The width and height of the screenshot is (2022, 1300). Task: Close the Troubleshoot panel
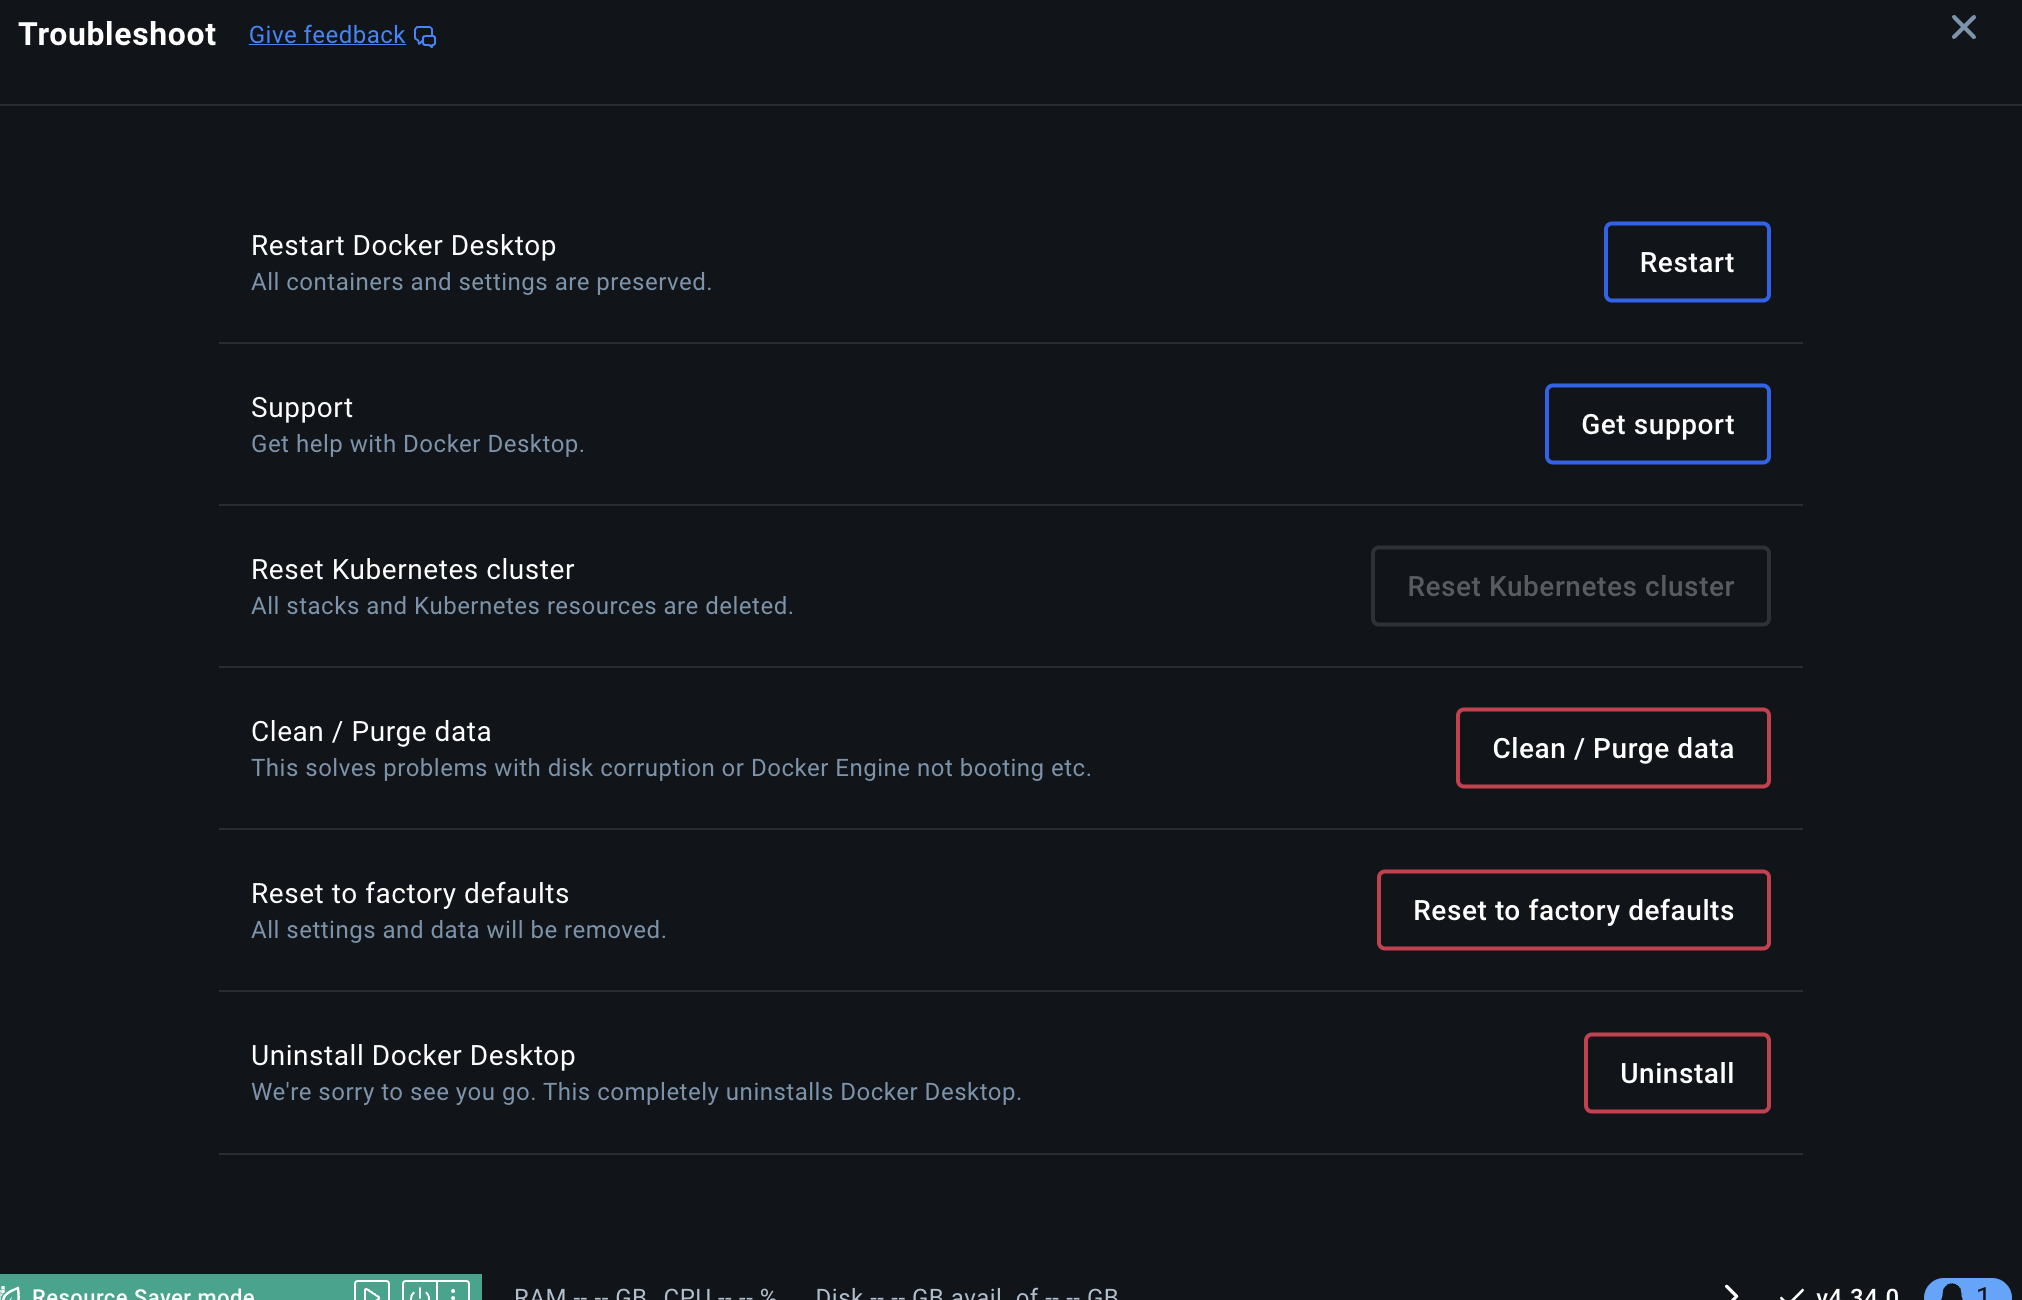tap(1963, 28)
